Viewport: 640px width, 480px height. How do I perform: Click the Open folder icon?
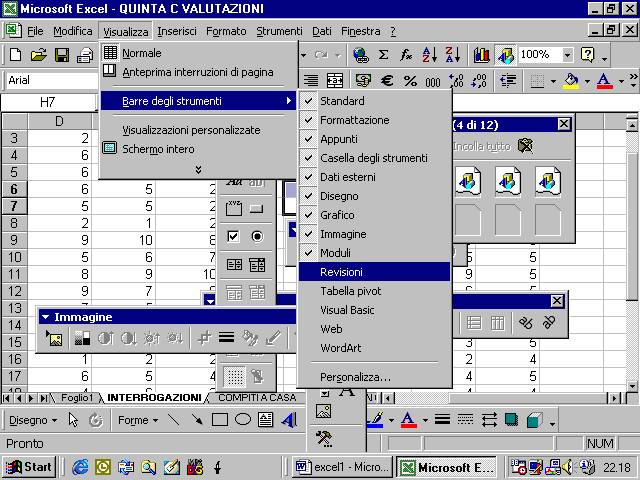[38, 55]
